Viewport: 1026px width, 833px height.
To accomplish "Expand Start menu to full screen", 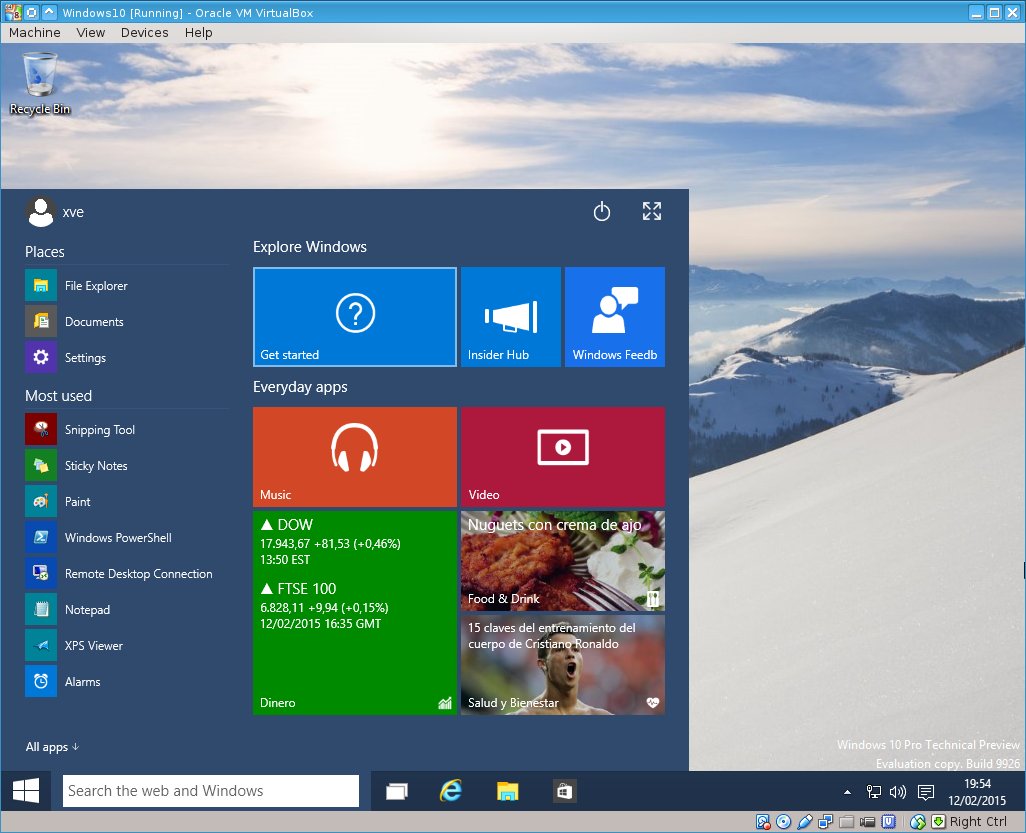I will pyautogui.click(x=652, y=211).
